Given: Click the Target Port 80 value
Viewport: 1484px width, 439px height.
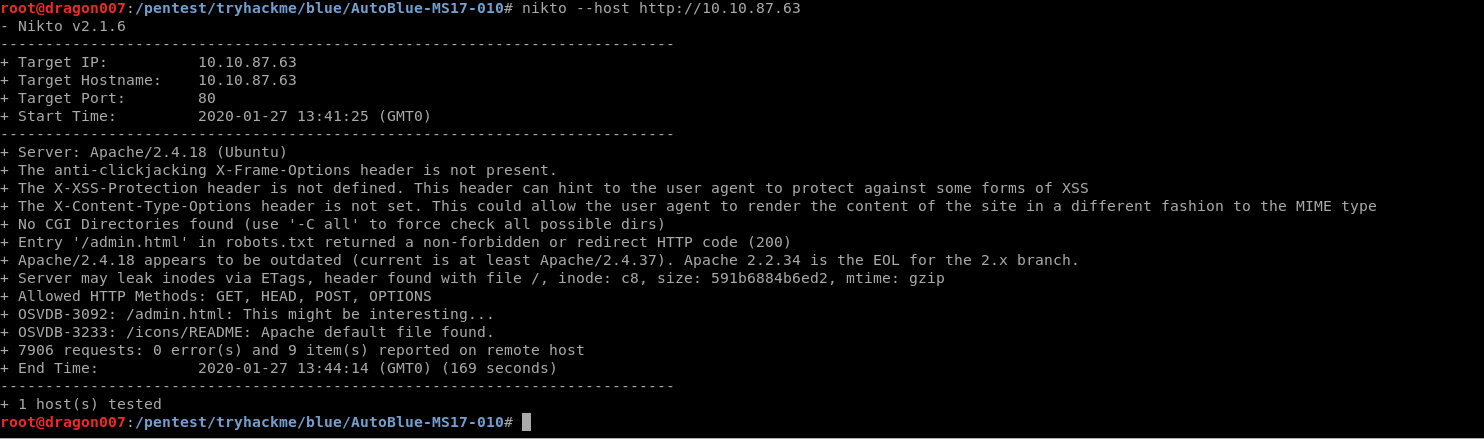Looking at the screenshot, I should point(207,98).
